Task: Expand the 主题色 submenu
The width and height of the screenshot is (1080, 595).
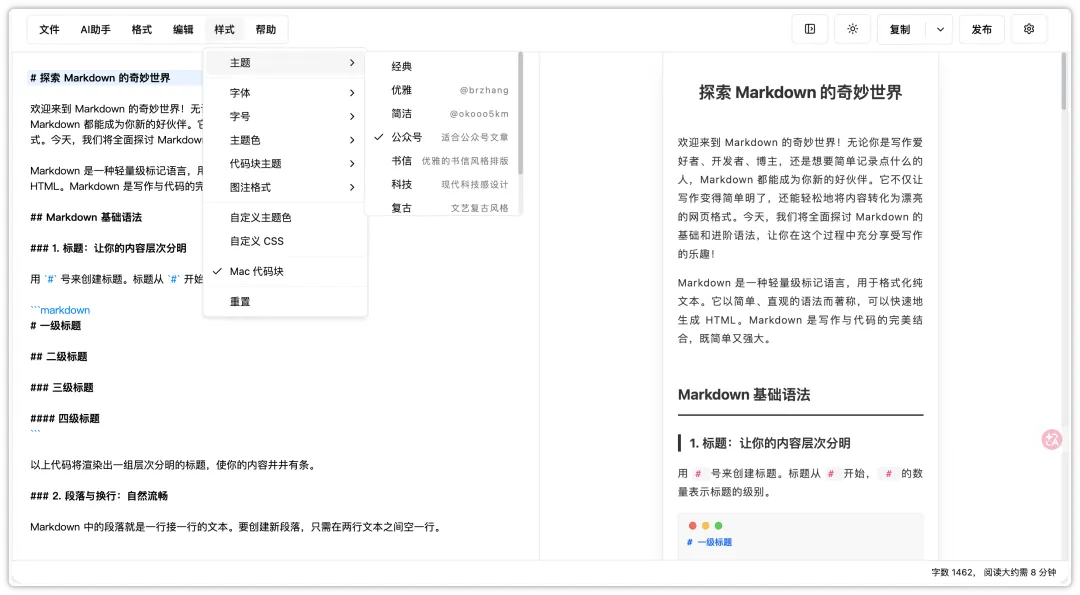Action: coord(285,140)
